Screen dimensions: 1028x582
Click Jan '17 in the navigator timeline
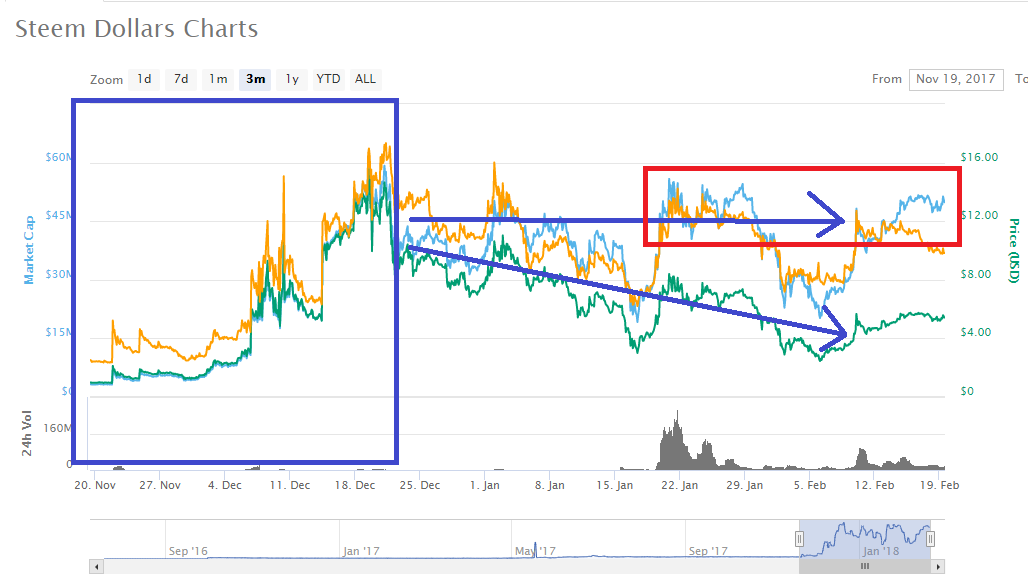(361, 551)
